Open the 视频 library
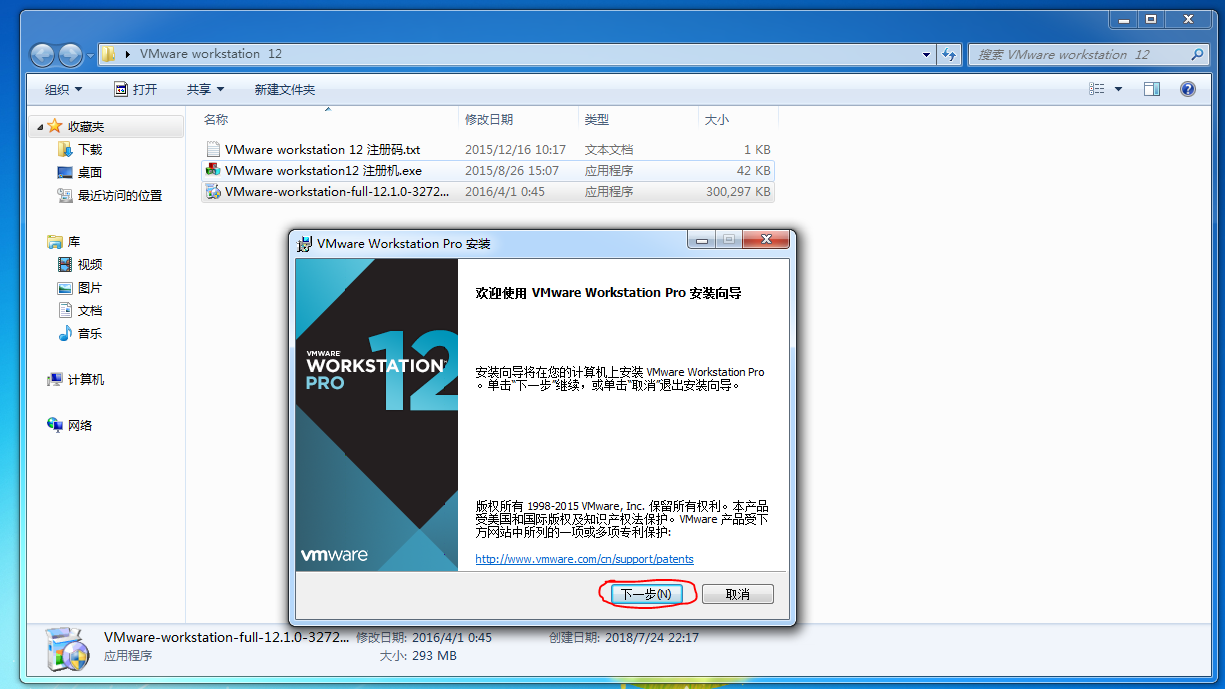Image resolution: width=1225 pixels, height=689 pixels. click(x=90, y=265)
